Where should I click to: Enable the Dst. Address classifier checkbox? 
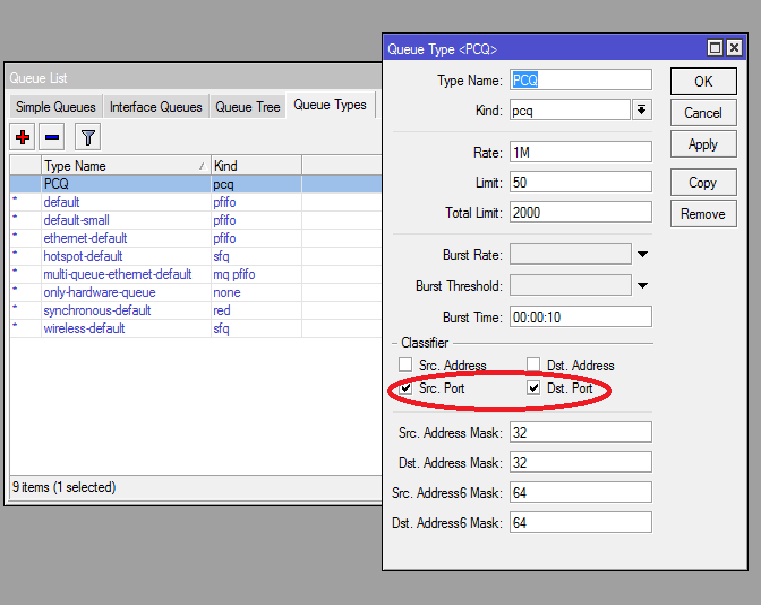pyautogui.click(x=533, y=365)
